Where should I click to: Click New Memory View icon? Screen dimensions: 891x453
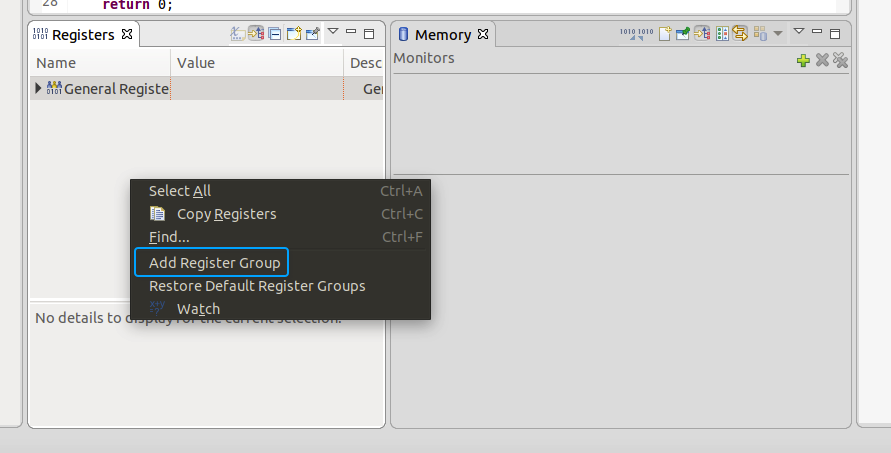click(665, 34)
